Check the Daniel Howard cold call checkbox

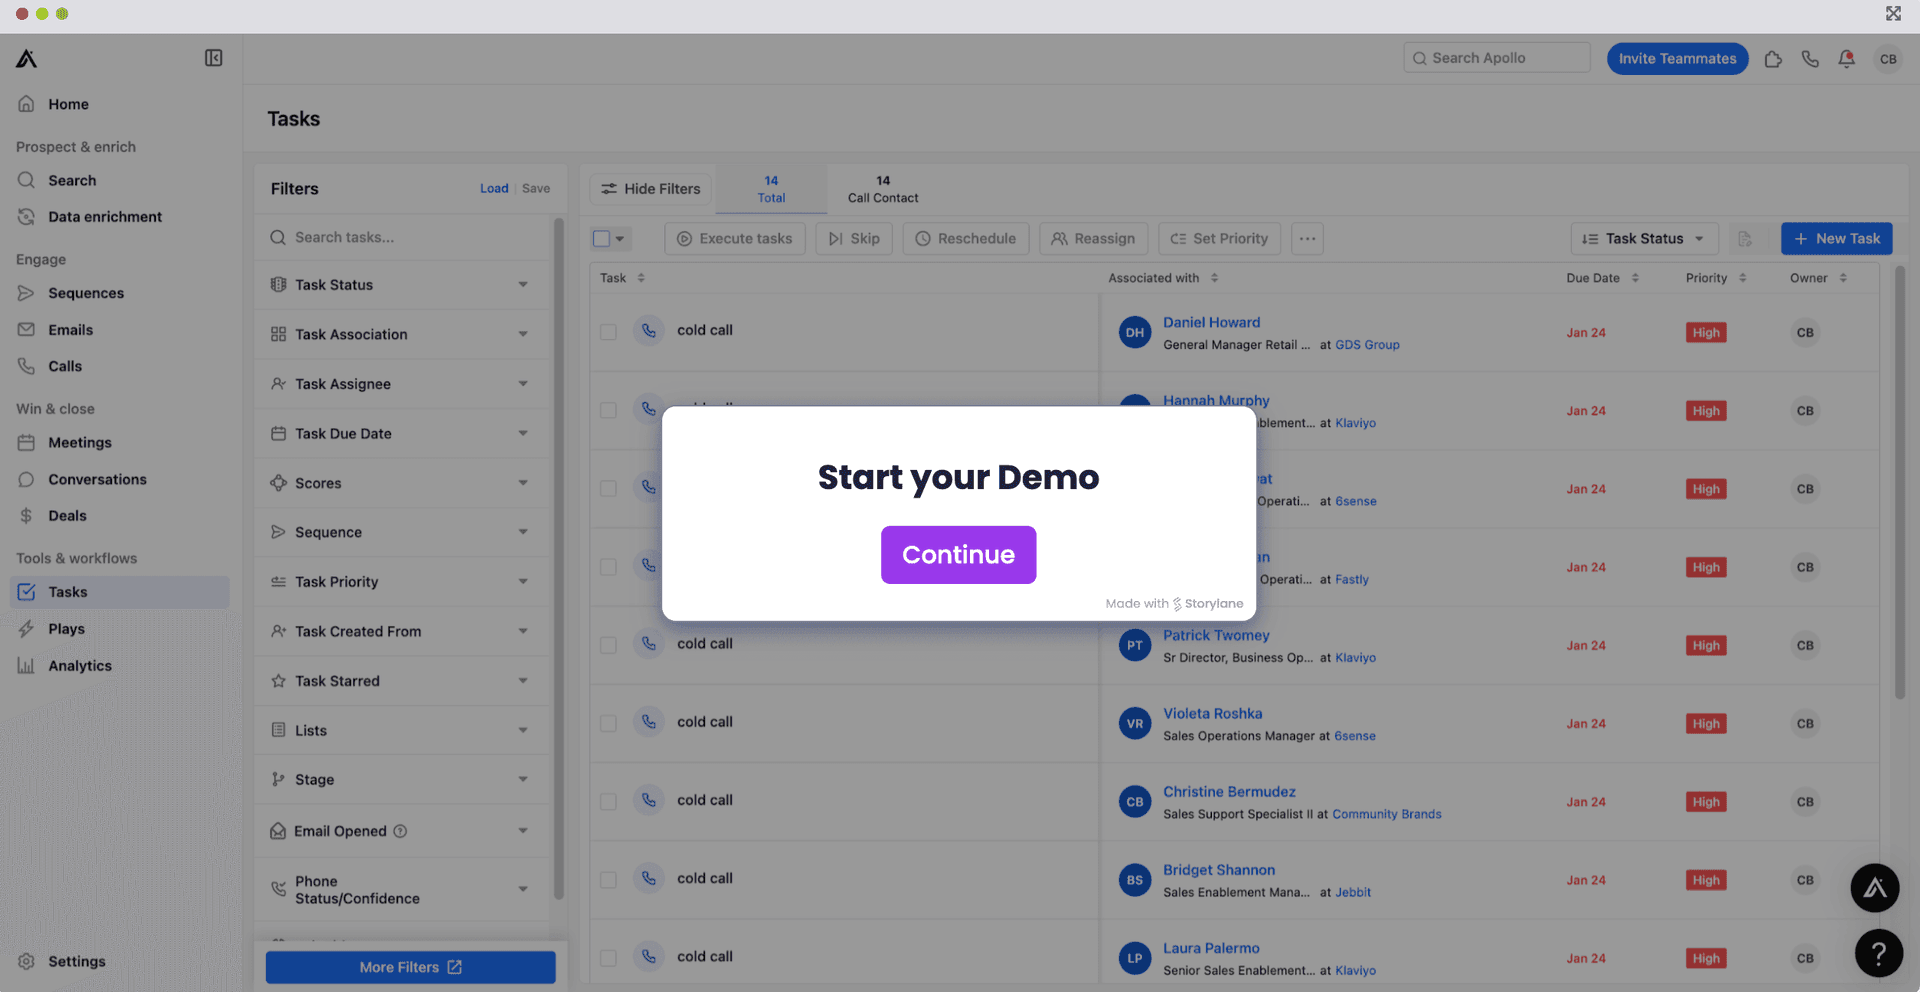tap(608, 332)
